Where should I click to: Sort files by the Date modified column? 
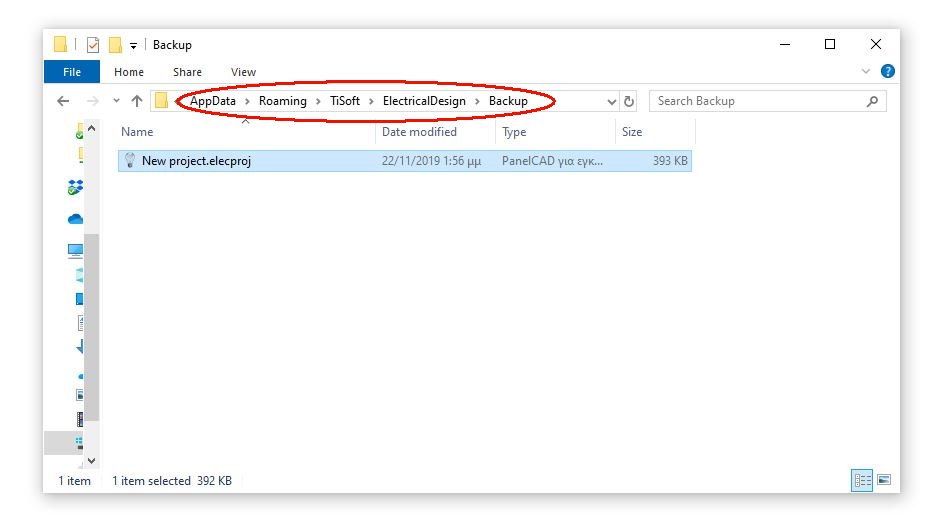click(419, 132)
